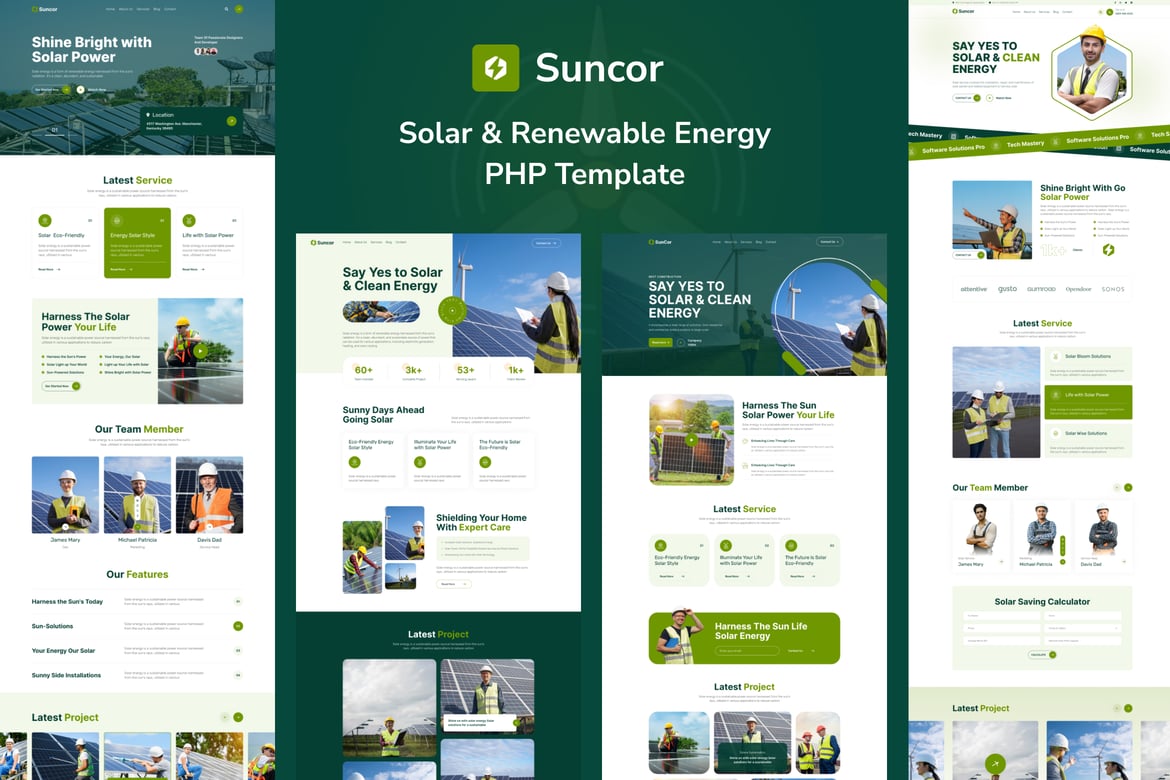Click the SONOS brand logo
The image size is (1170, 780).
(1113, 289)
